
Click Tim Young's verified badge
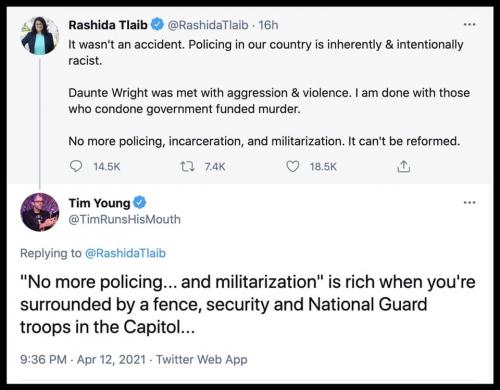pos(139,202)
